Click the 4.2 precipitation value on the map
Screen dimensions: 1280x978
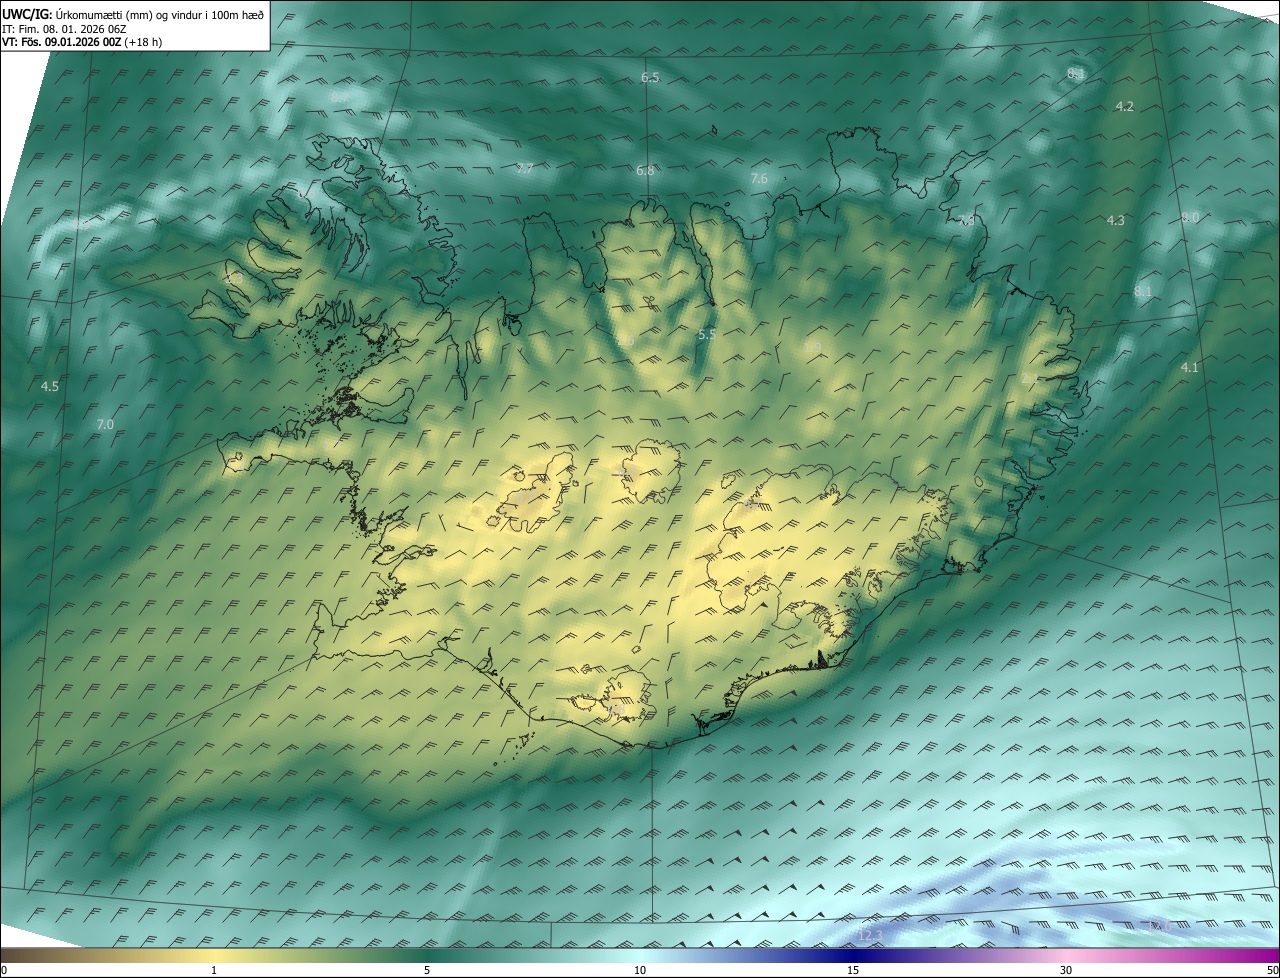click(1124, 106)
